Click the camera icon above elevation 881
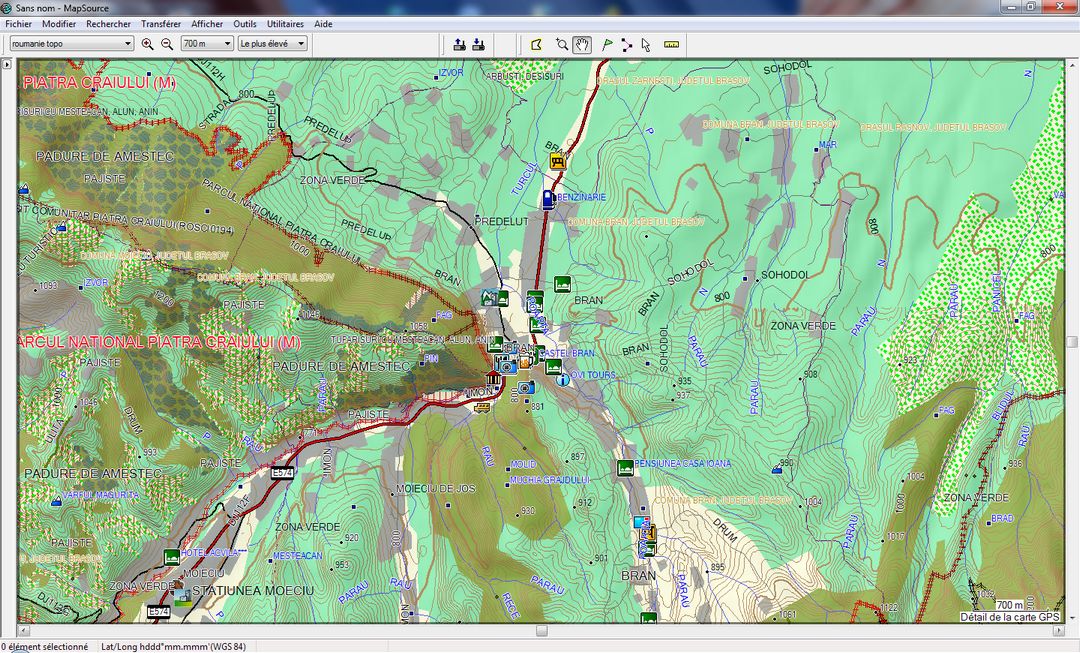Image resolution: width=1080 pixels, height=653 pixels. pos(526,388)
